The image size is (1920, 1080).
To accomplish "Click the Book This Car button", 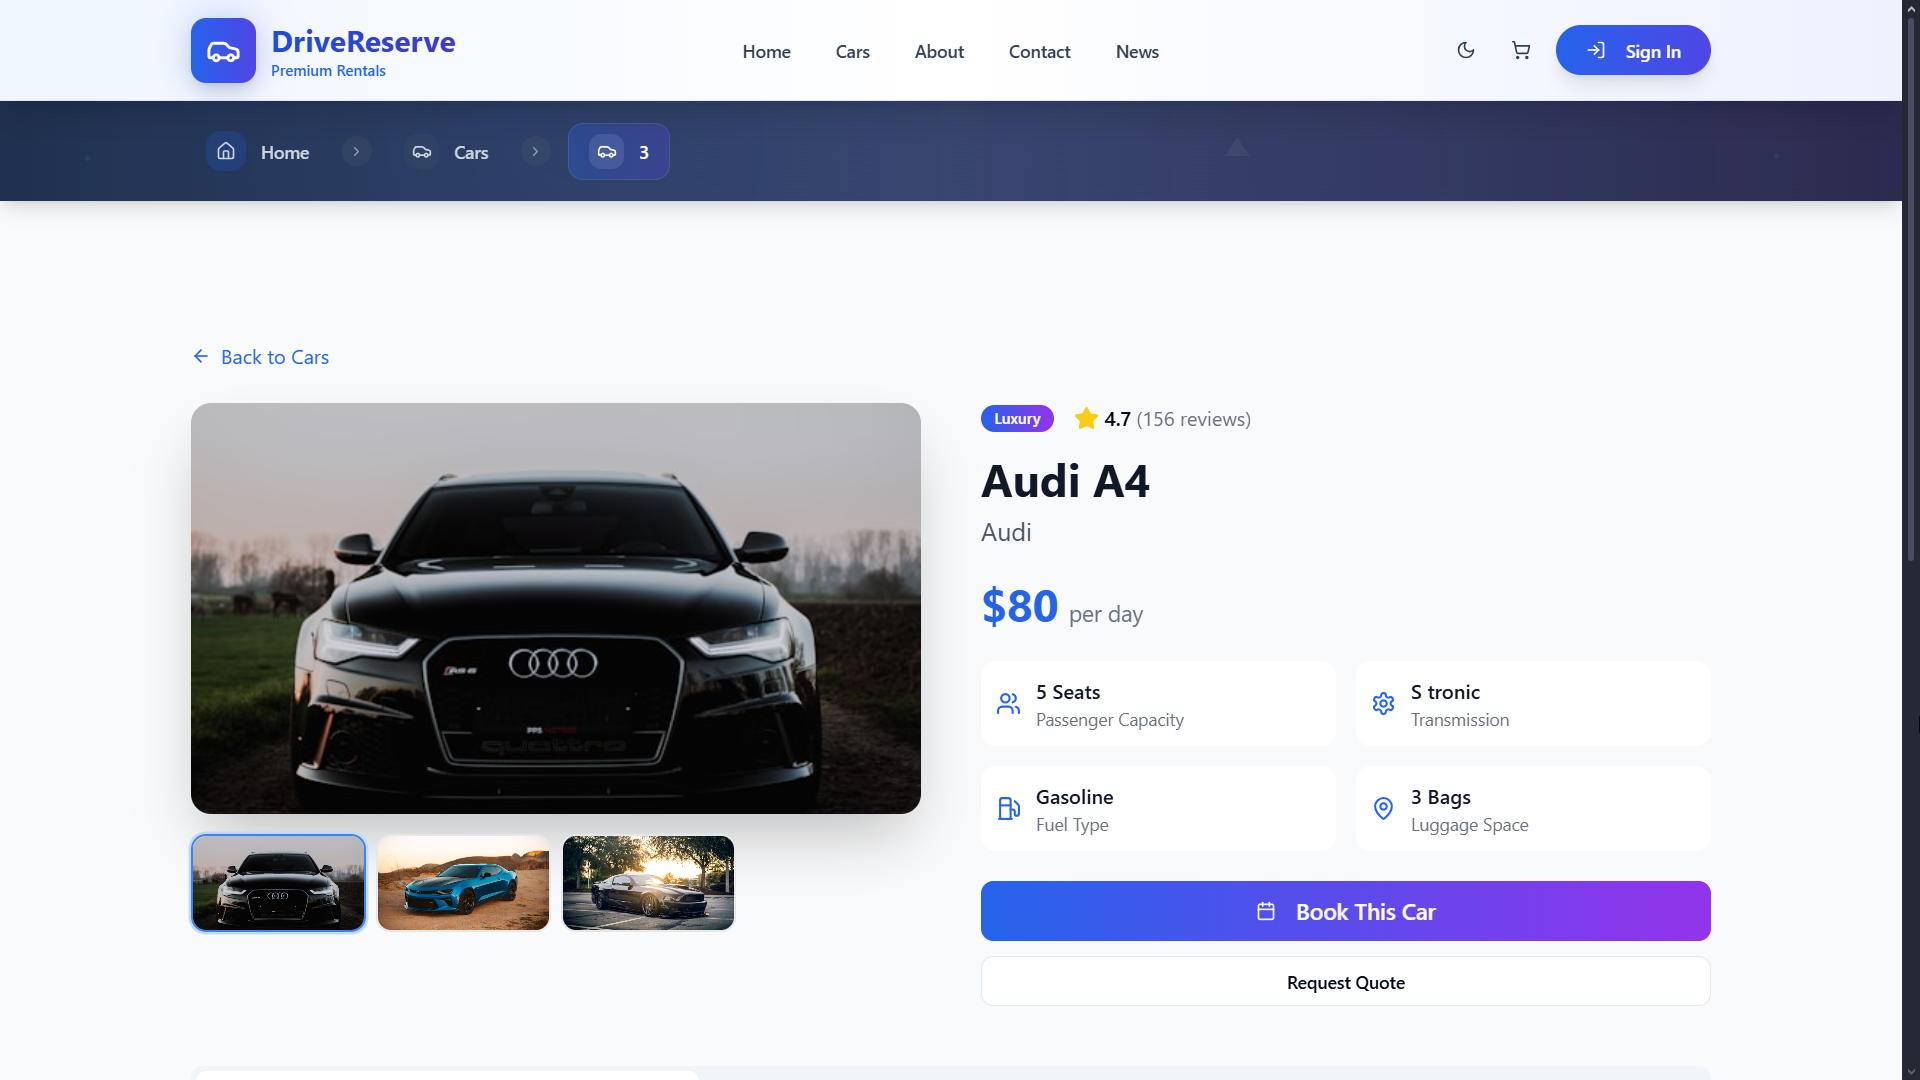I will (x=1345, y=911).
